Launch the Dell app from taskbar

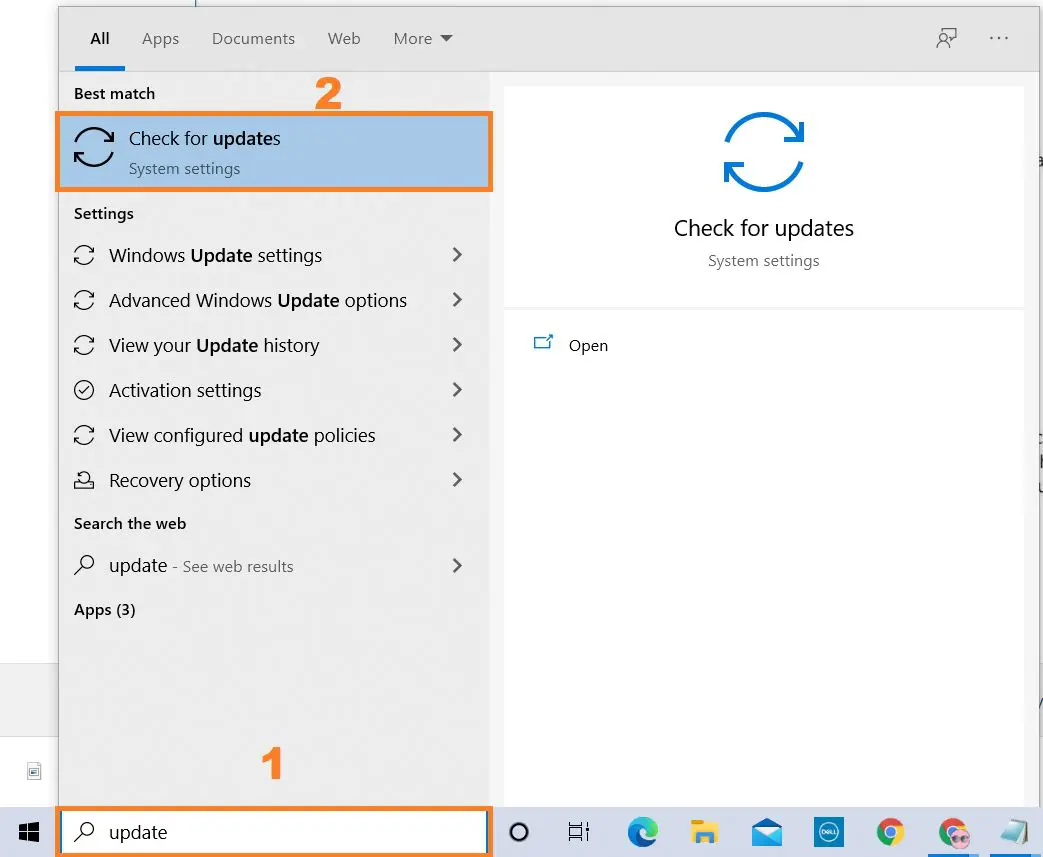coord(829,832)
